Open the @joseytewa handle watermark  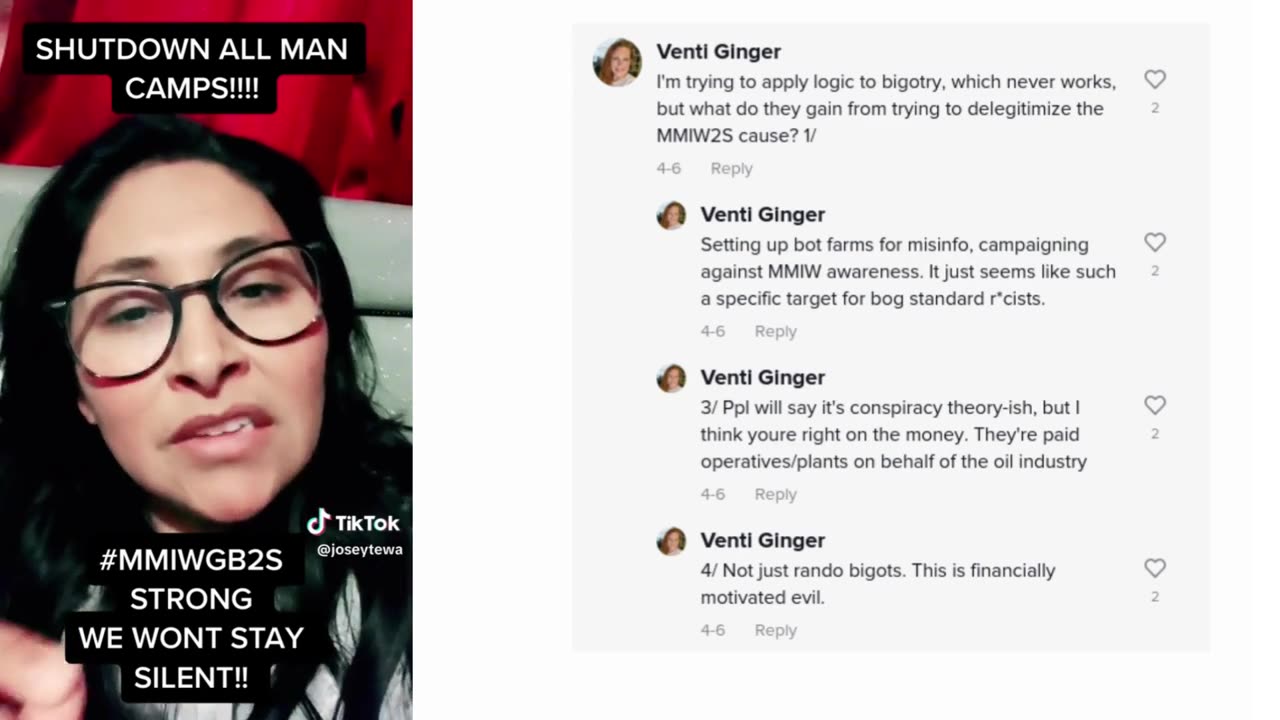pyautogui.click(x=359, y=549)
